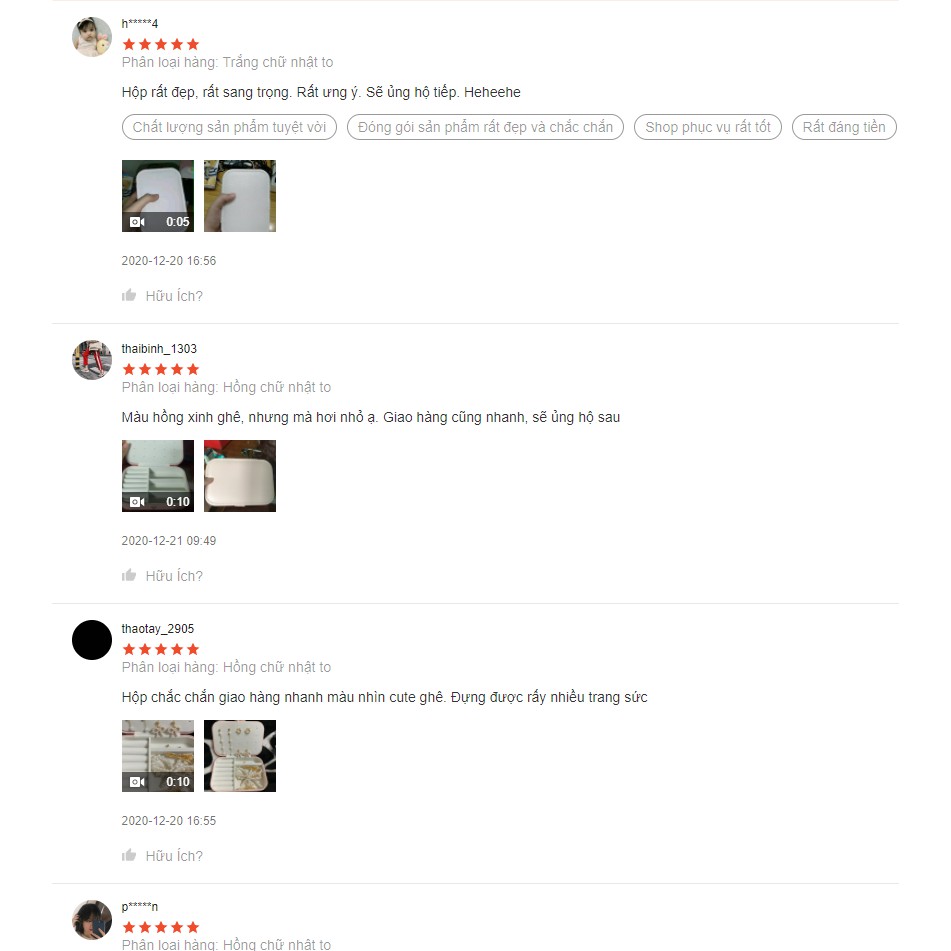Select 'Shop phục vụ rất tốt' tag
Screen dimensions: 951x951
[708, 127]
